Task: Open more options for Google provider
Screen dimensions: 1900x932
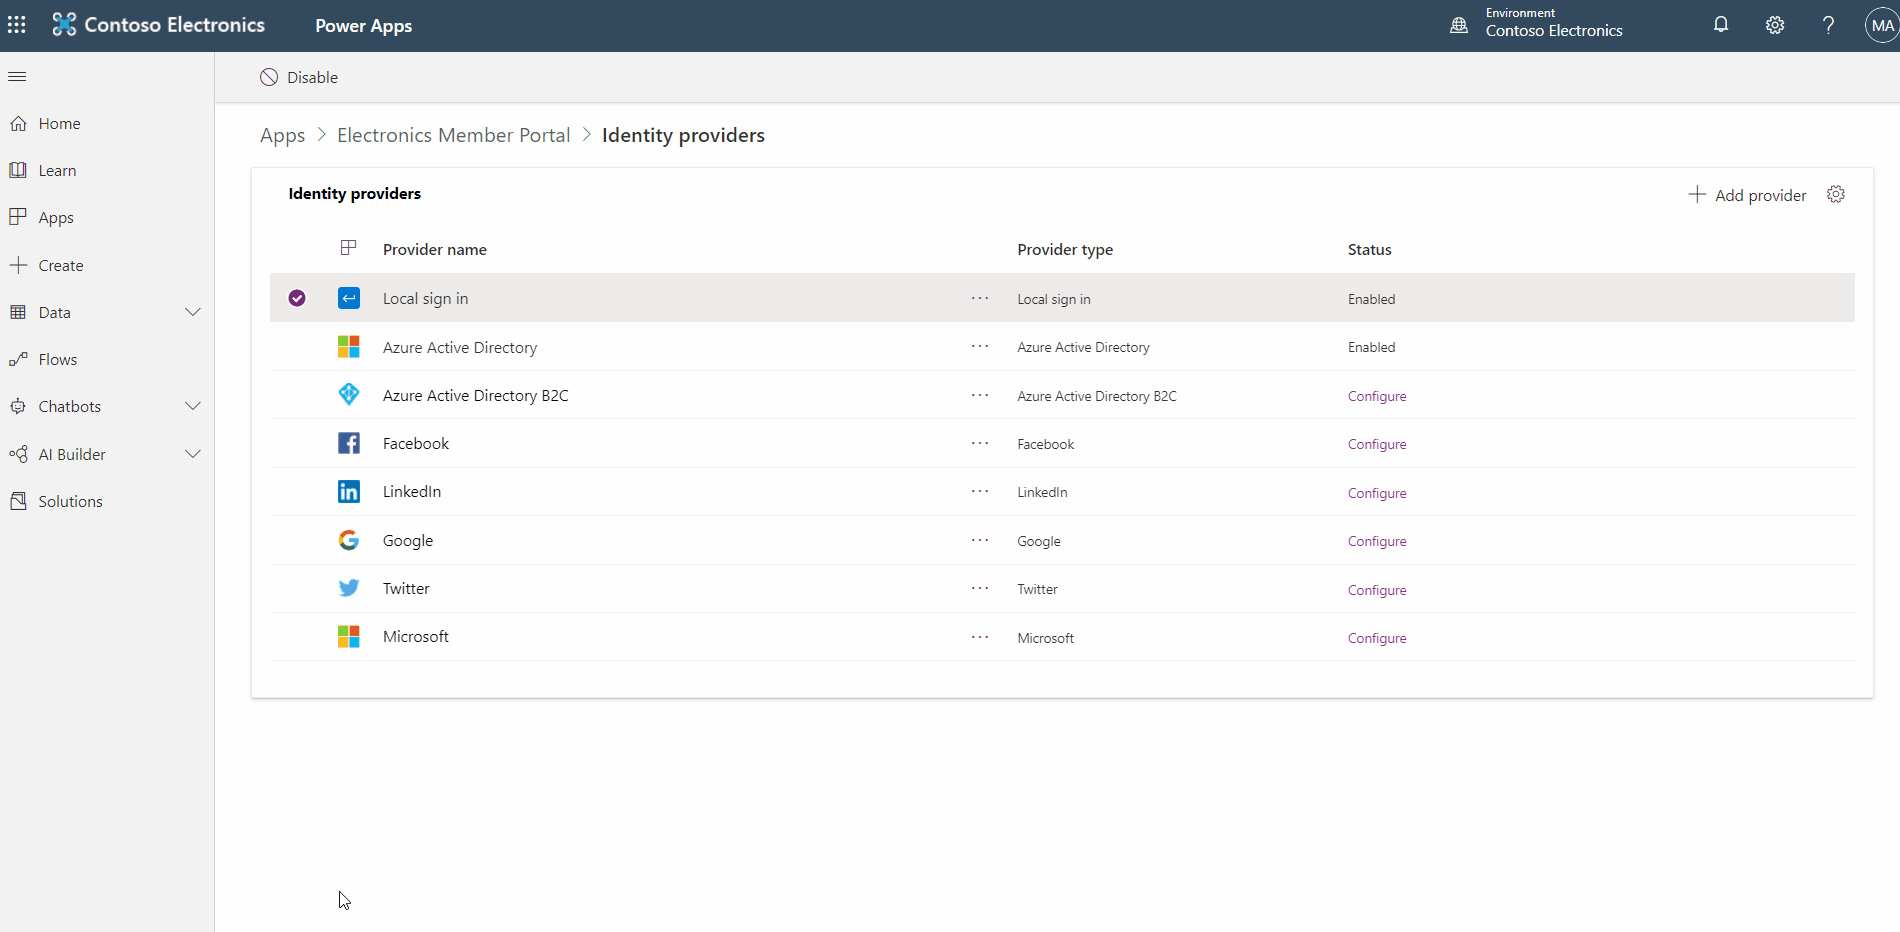Action: (979, 540)
